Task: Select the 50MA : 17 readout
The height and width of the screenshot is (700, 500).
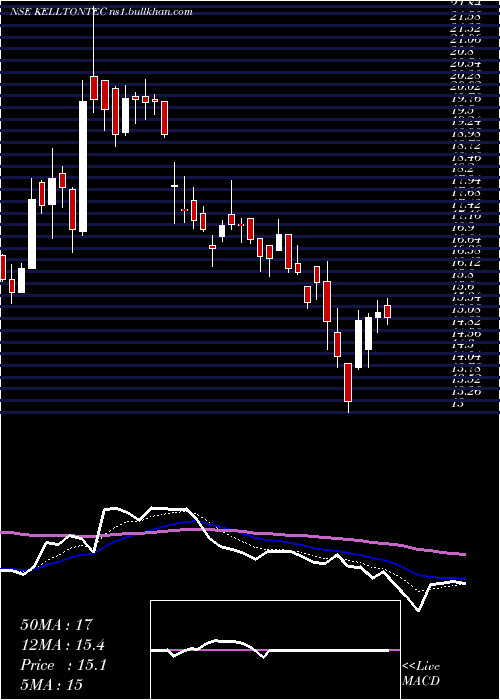Action: [57, 624]
